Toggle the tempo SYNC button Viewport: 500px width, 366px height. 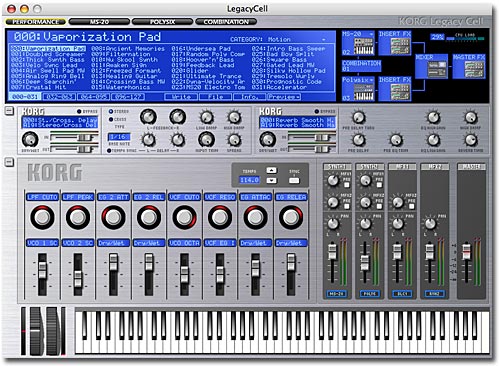294,180
